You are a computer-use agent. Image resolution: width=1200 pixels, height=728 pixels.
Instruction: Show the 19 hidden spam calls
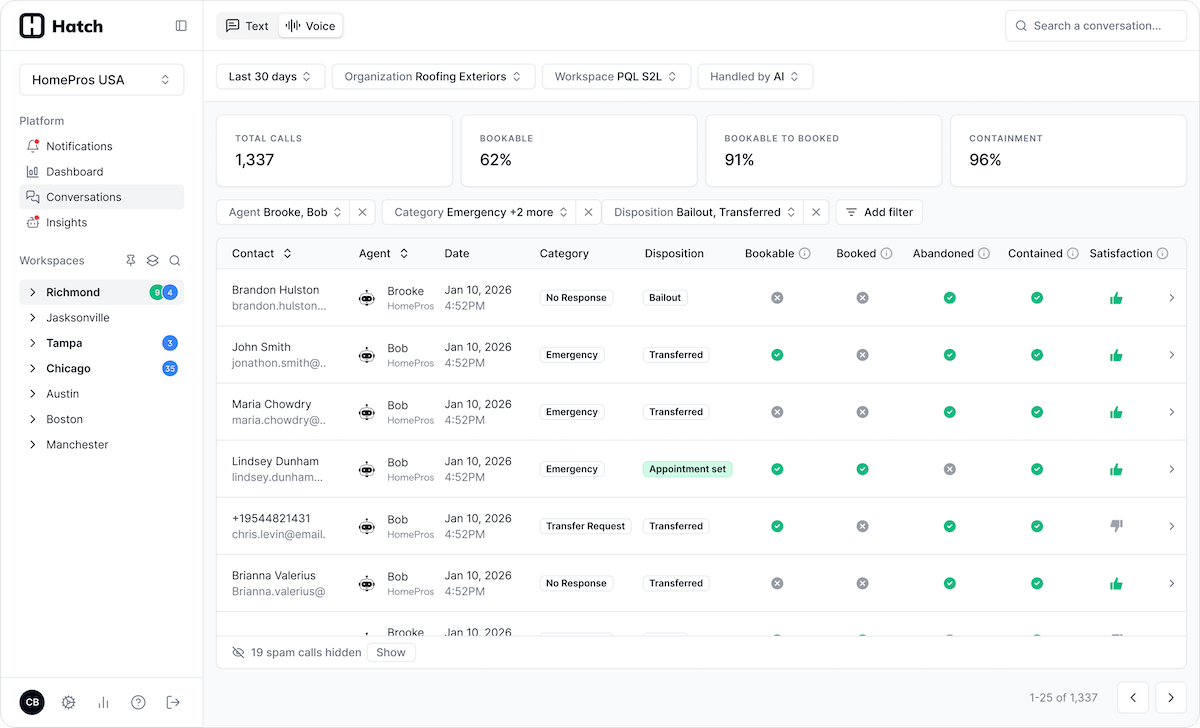(390, 652)
